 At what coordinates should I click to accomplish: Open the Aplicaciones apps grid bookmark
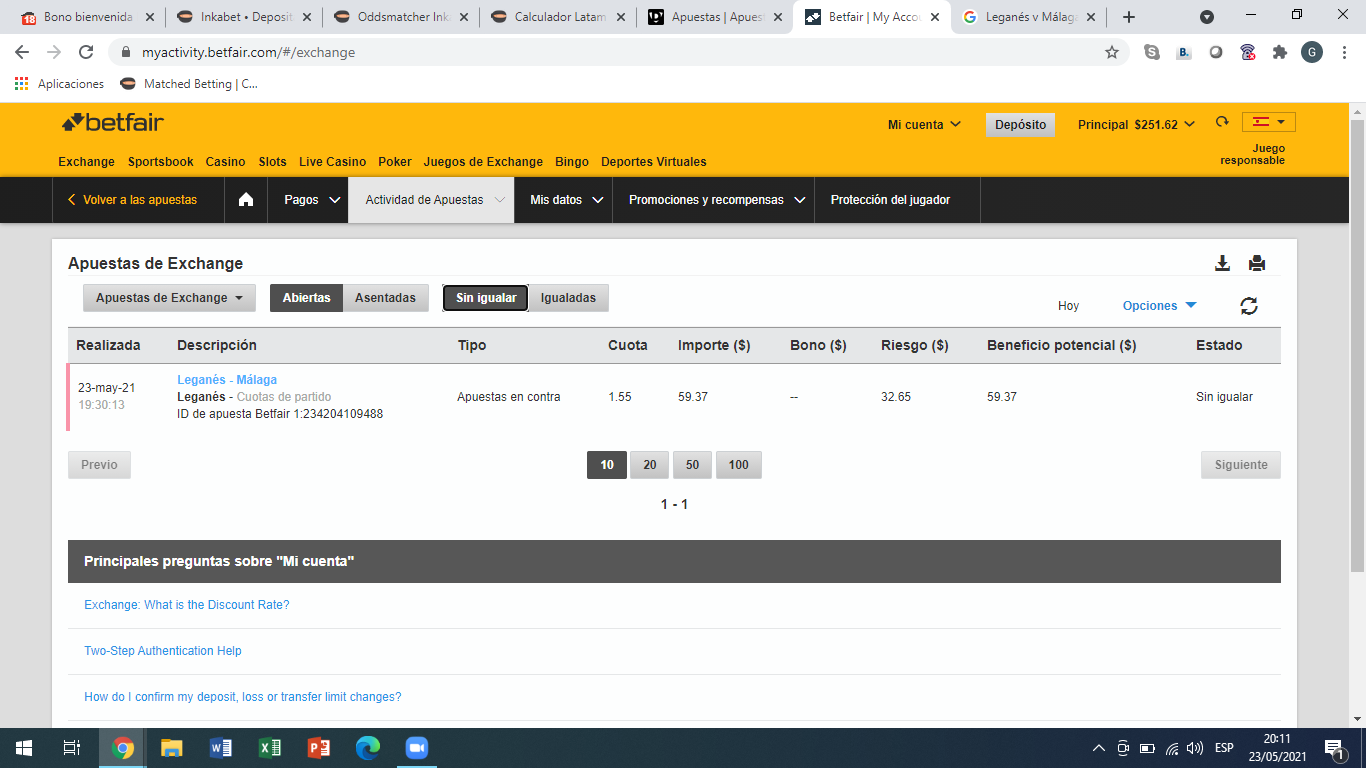click(x=59, y=84)
